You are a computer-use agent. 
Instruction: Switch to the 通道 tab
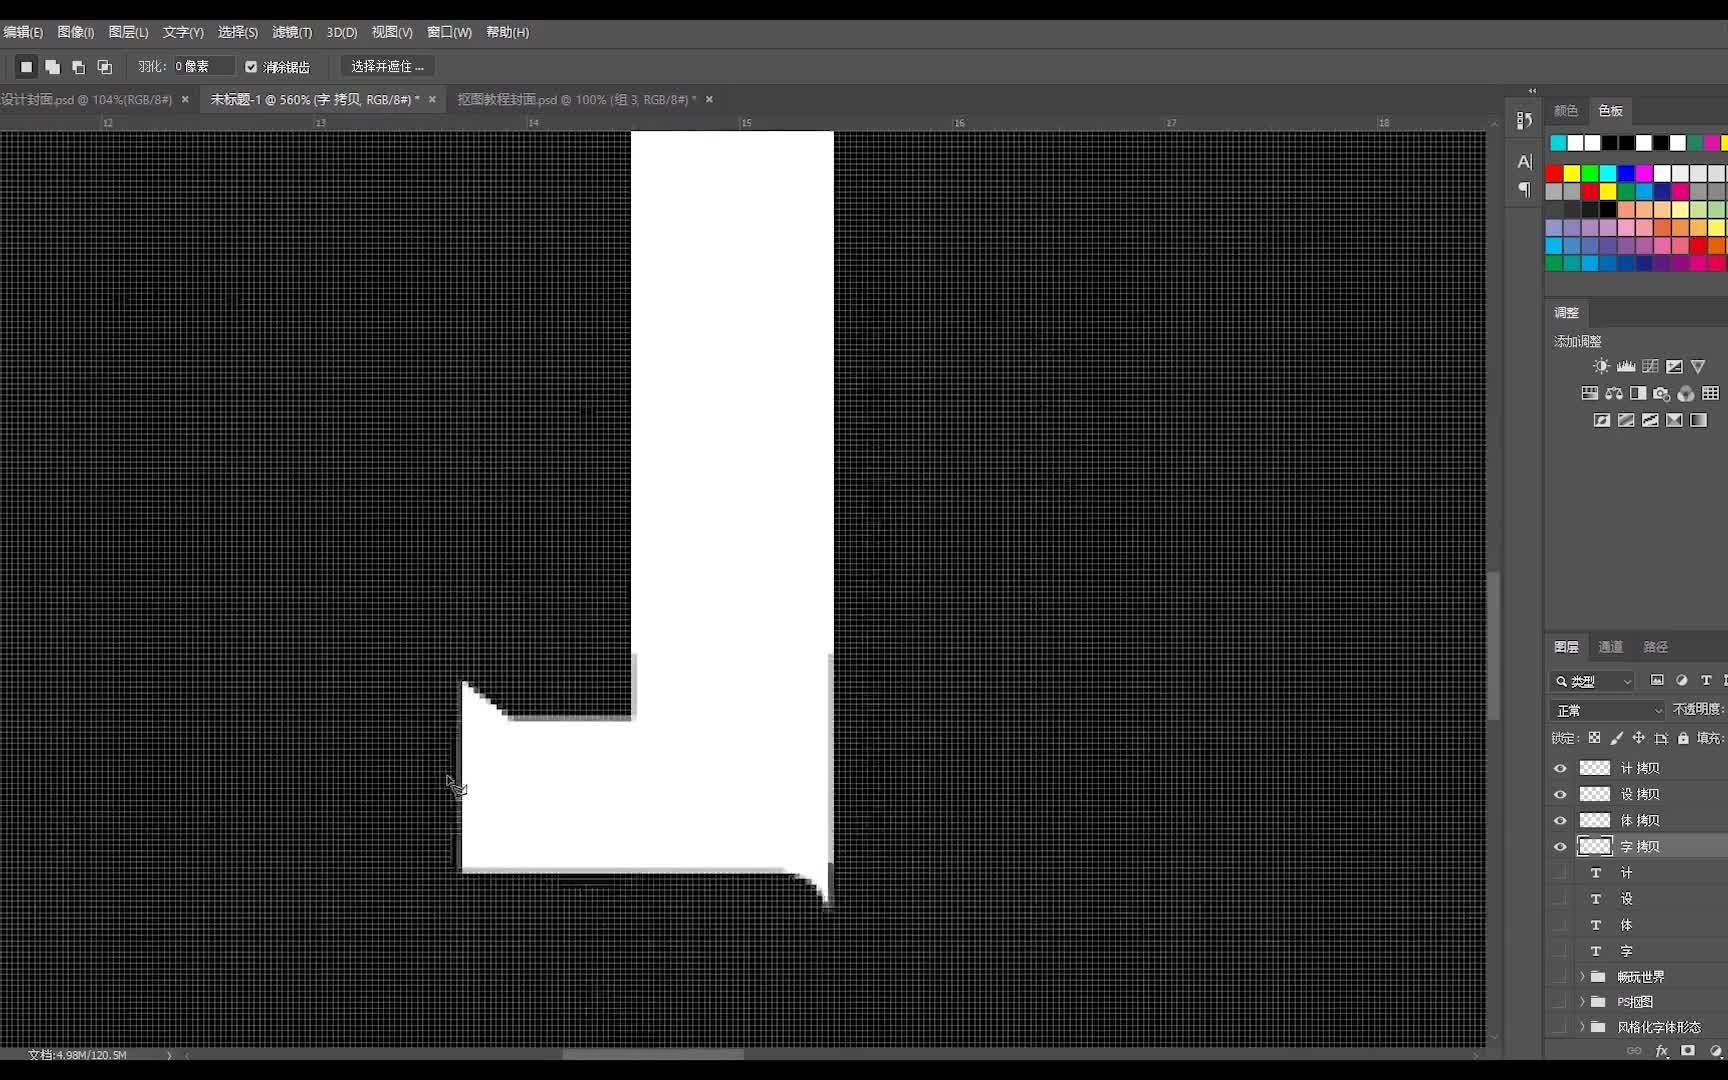(1610, 647)
